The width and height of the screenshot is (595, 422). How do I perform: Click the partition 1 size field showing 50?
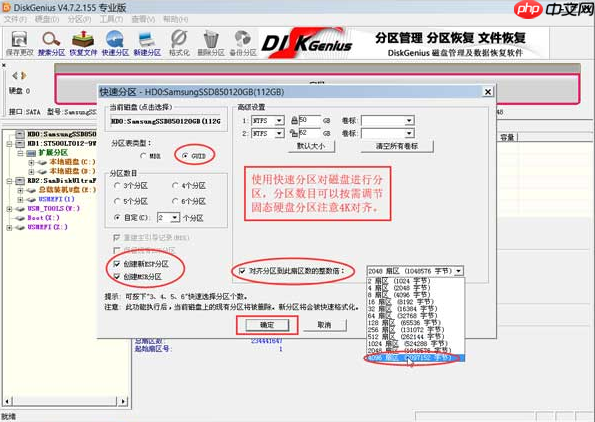pos(309,120)
